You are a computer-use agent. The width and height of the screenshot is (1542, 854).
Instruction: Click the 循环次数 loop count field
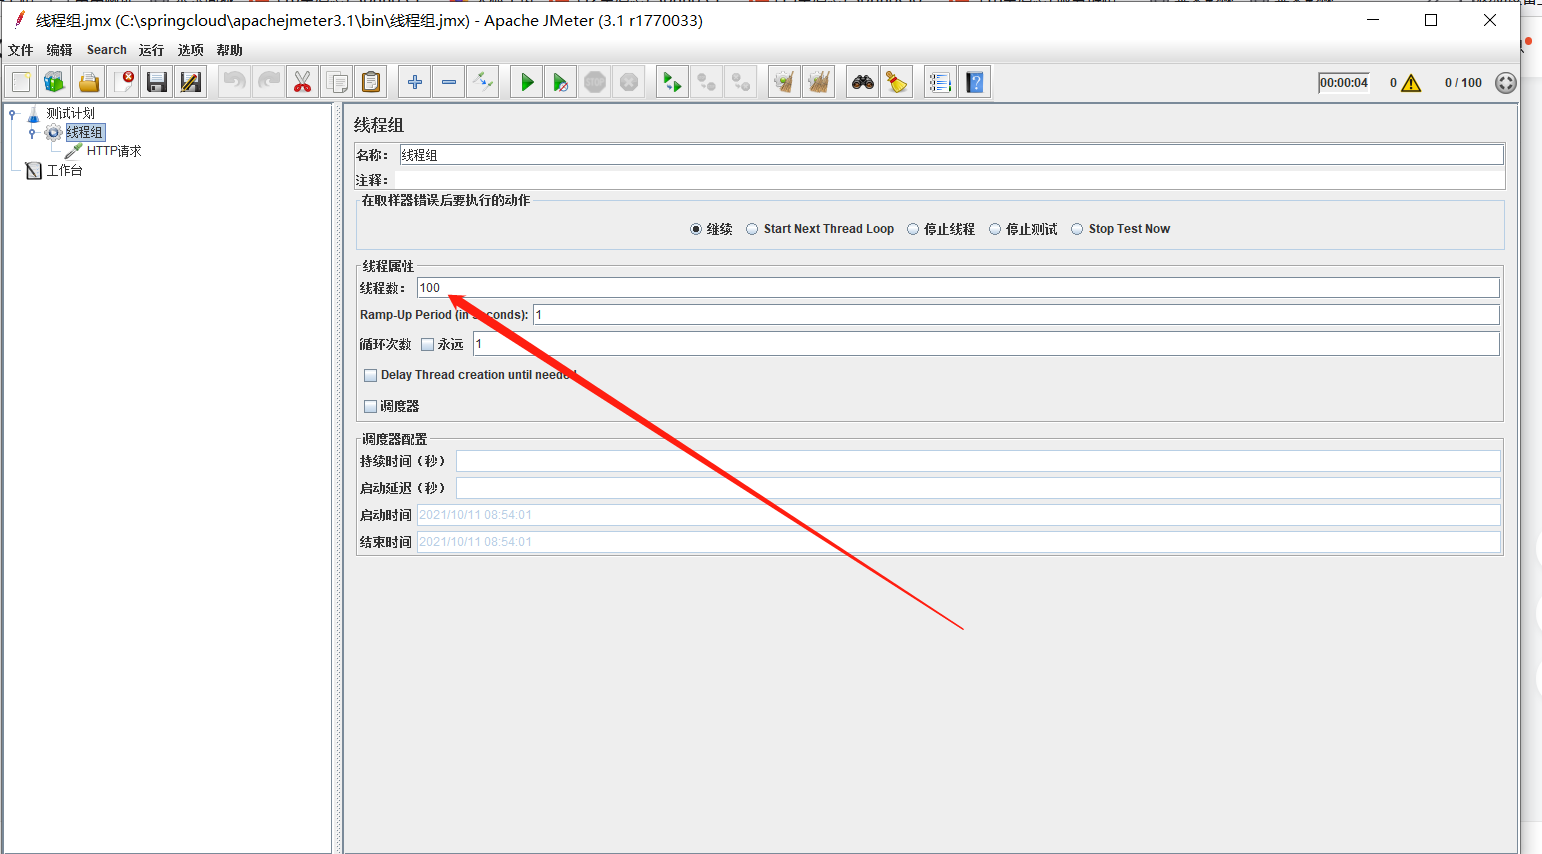click(x=986, y=344)
